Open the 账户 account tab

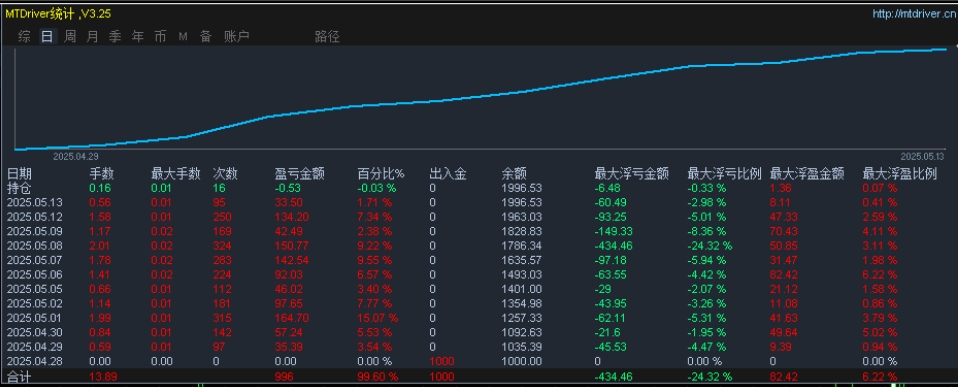236,37
